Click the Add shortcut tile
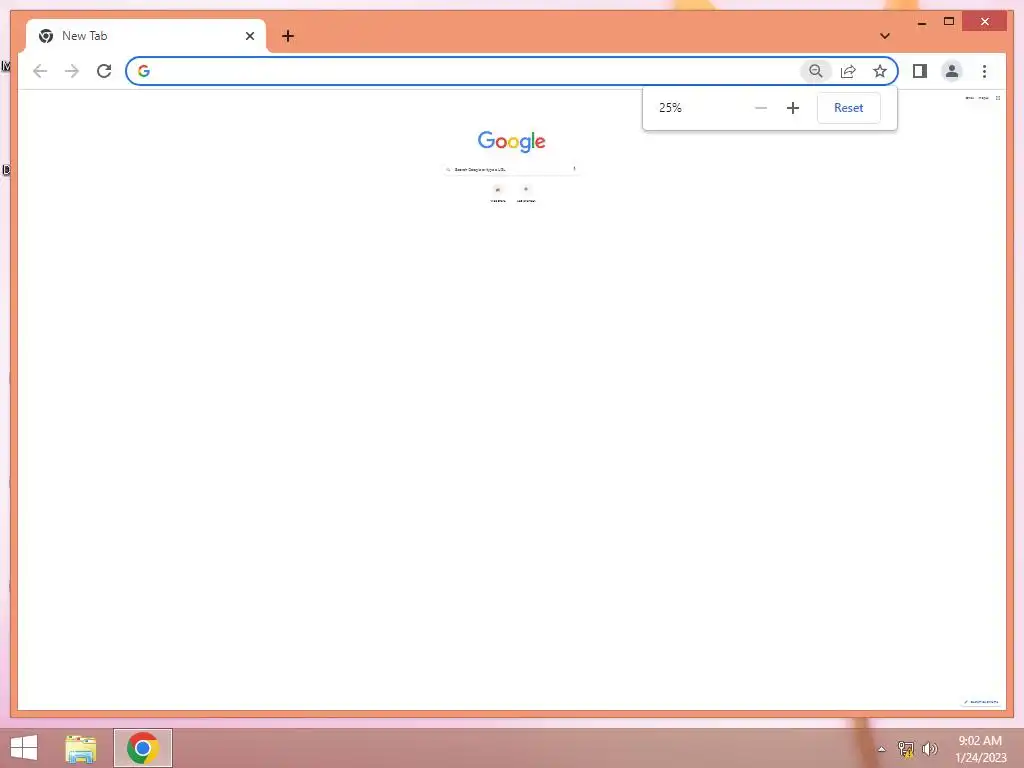The height and width of the screenshot is (768, 1024). [x=526, y=193]
